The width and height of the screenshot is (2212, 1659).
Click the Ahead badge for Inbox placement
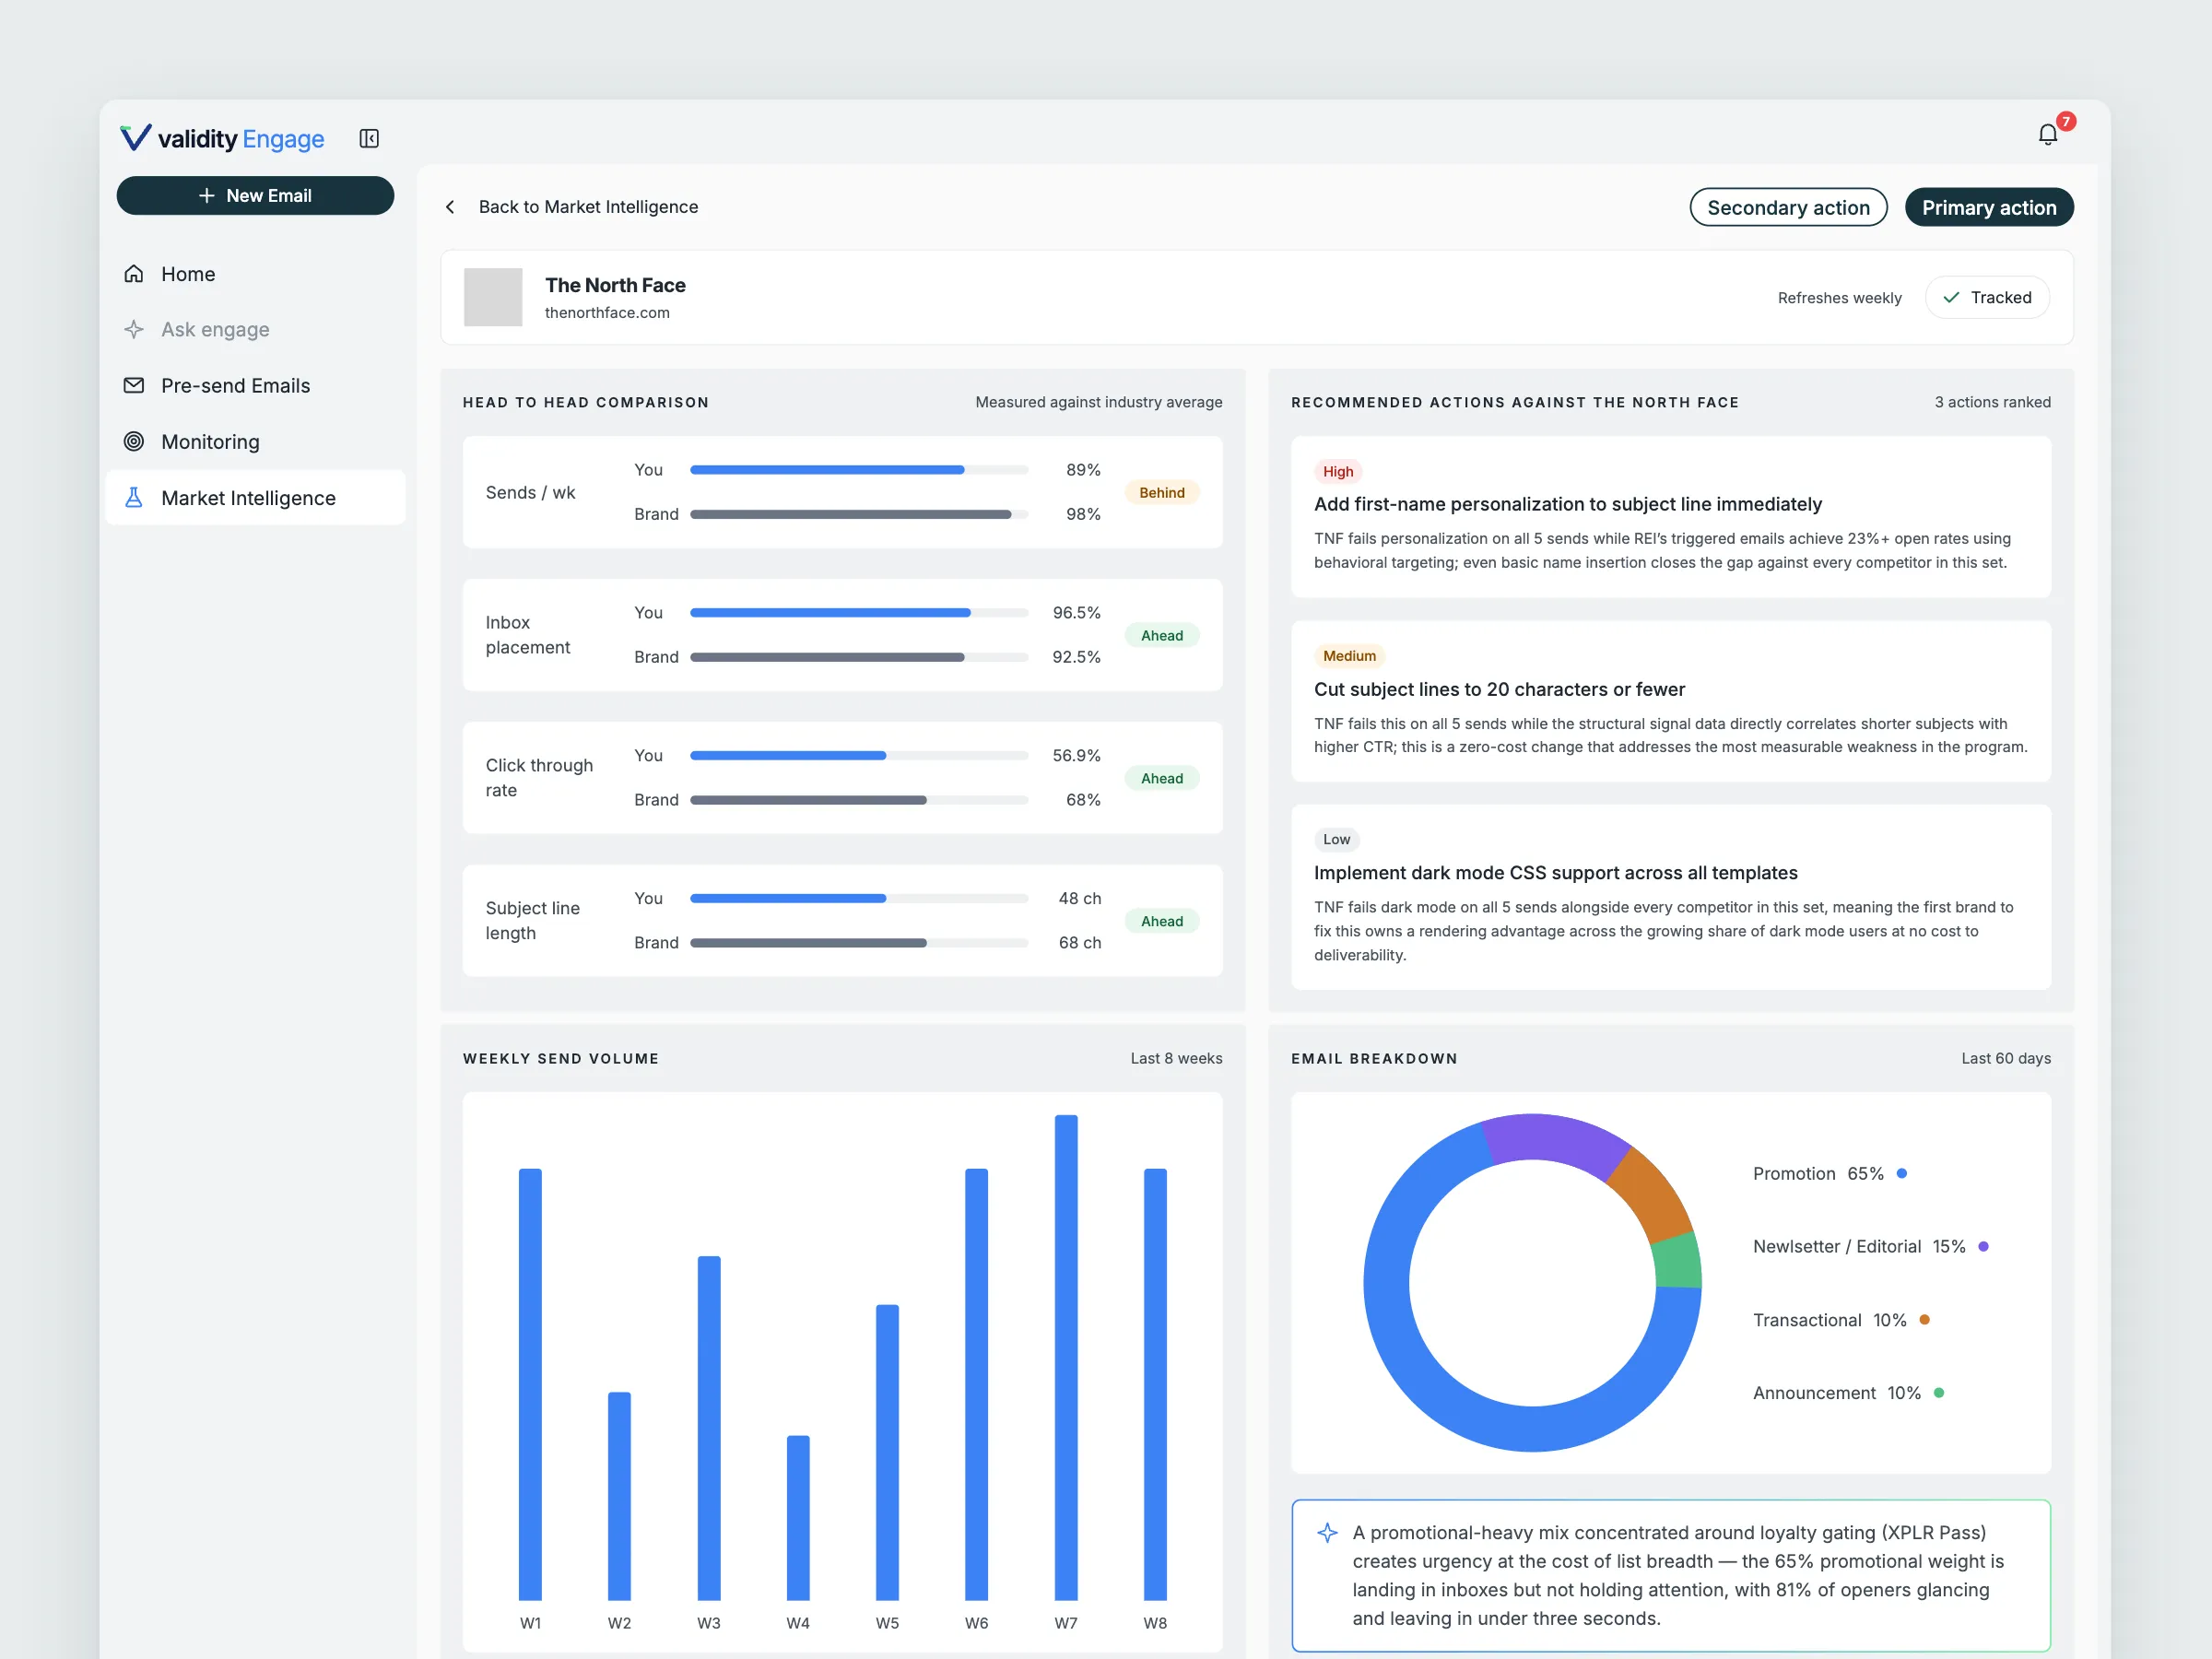click(1161, 635)
